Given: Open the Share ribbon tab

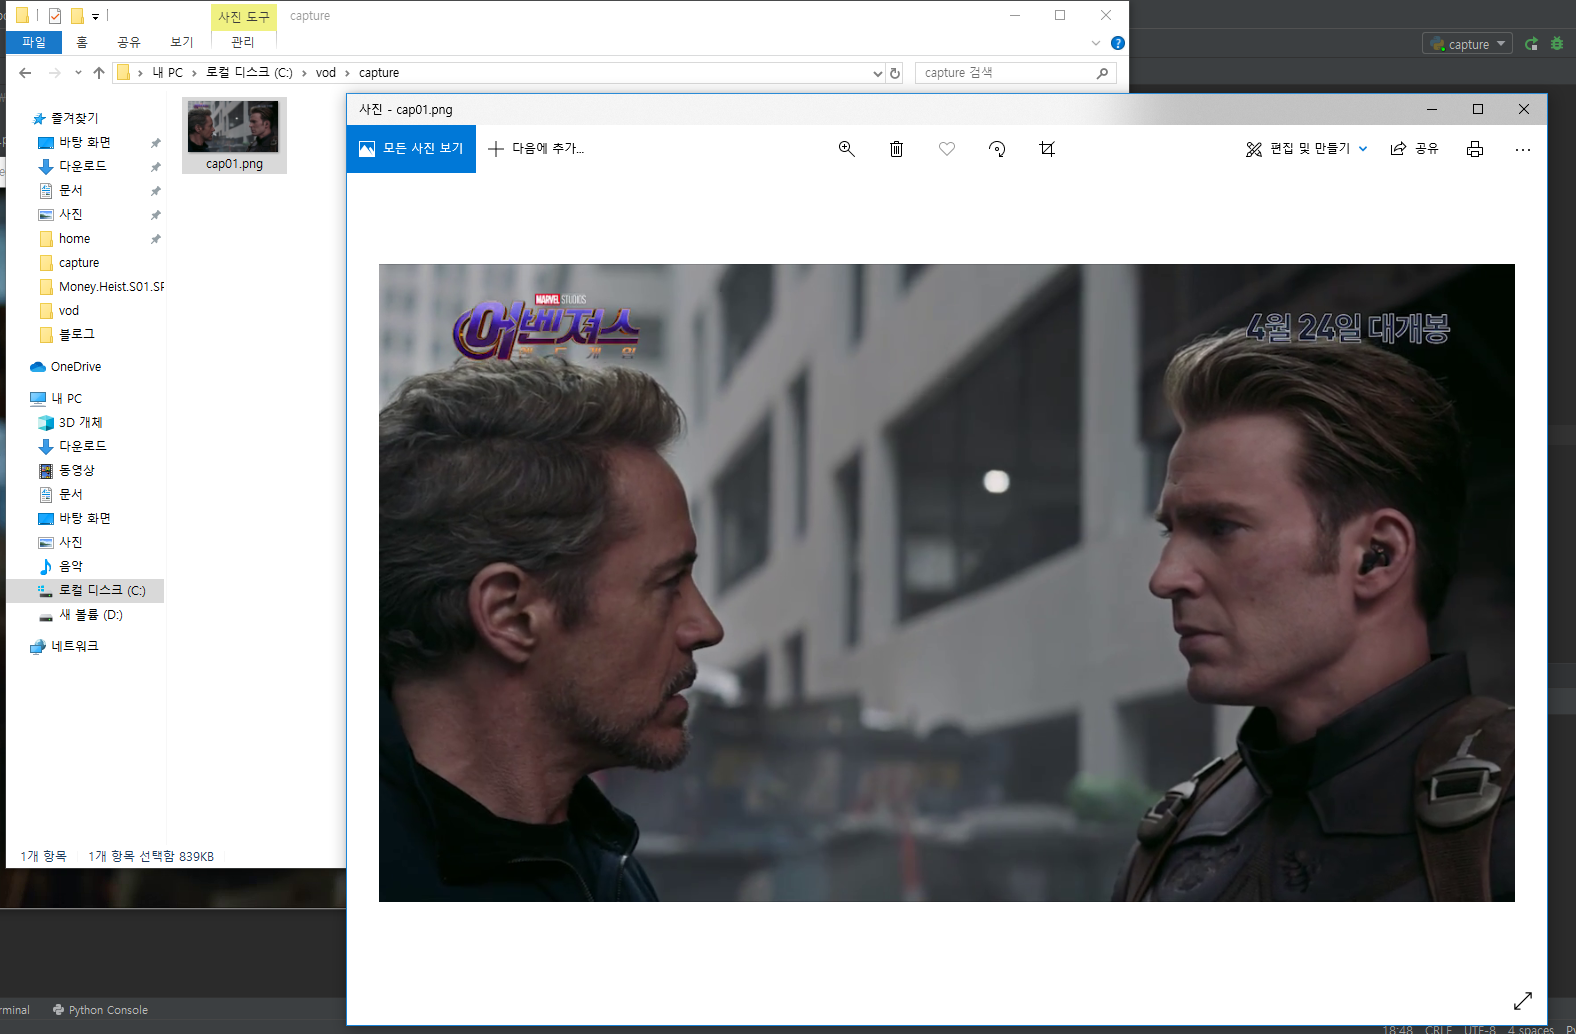Looking at the screenshot, I should 129,42.
